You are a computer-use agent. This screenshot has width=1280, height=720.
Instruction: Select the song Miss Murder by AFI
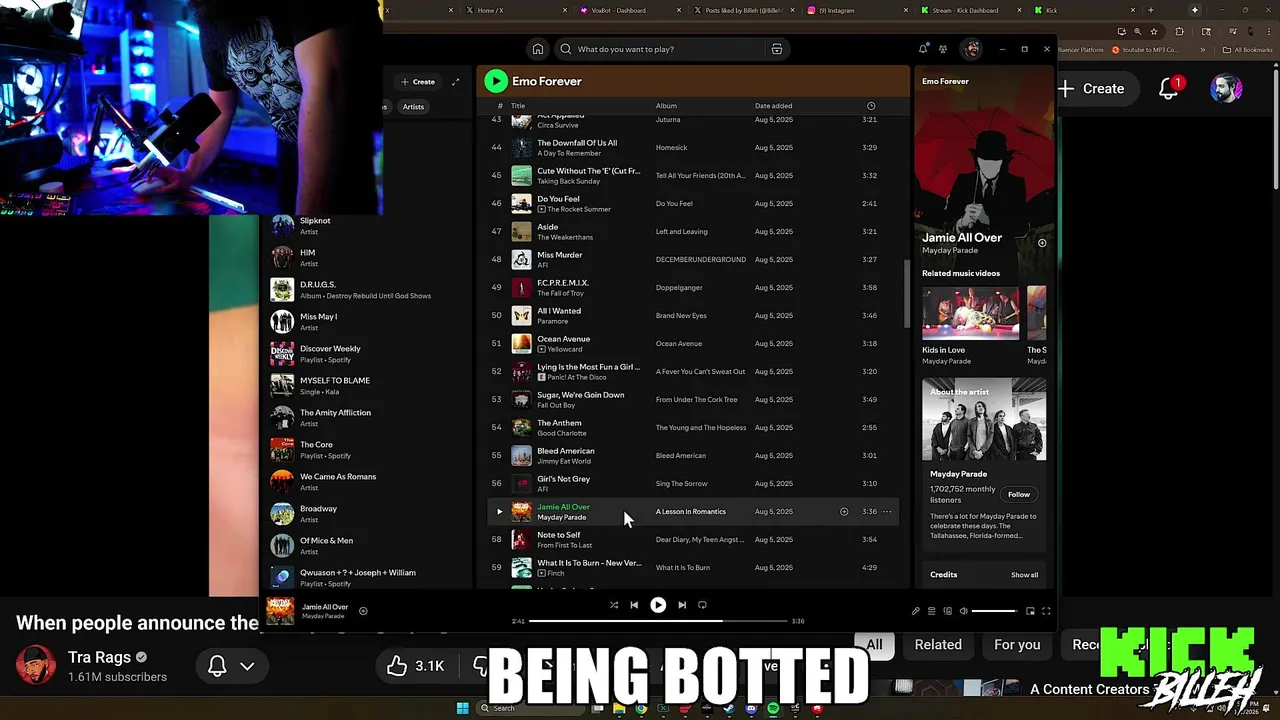pos(692,259)
